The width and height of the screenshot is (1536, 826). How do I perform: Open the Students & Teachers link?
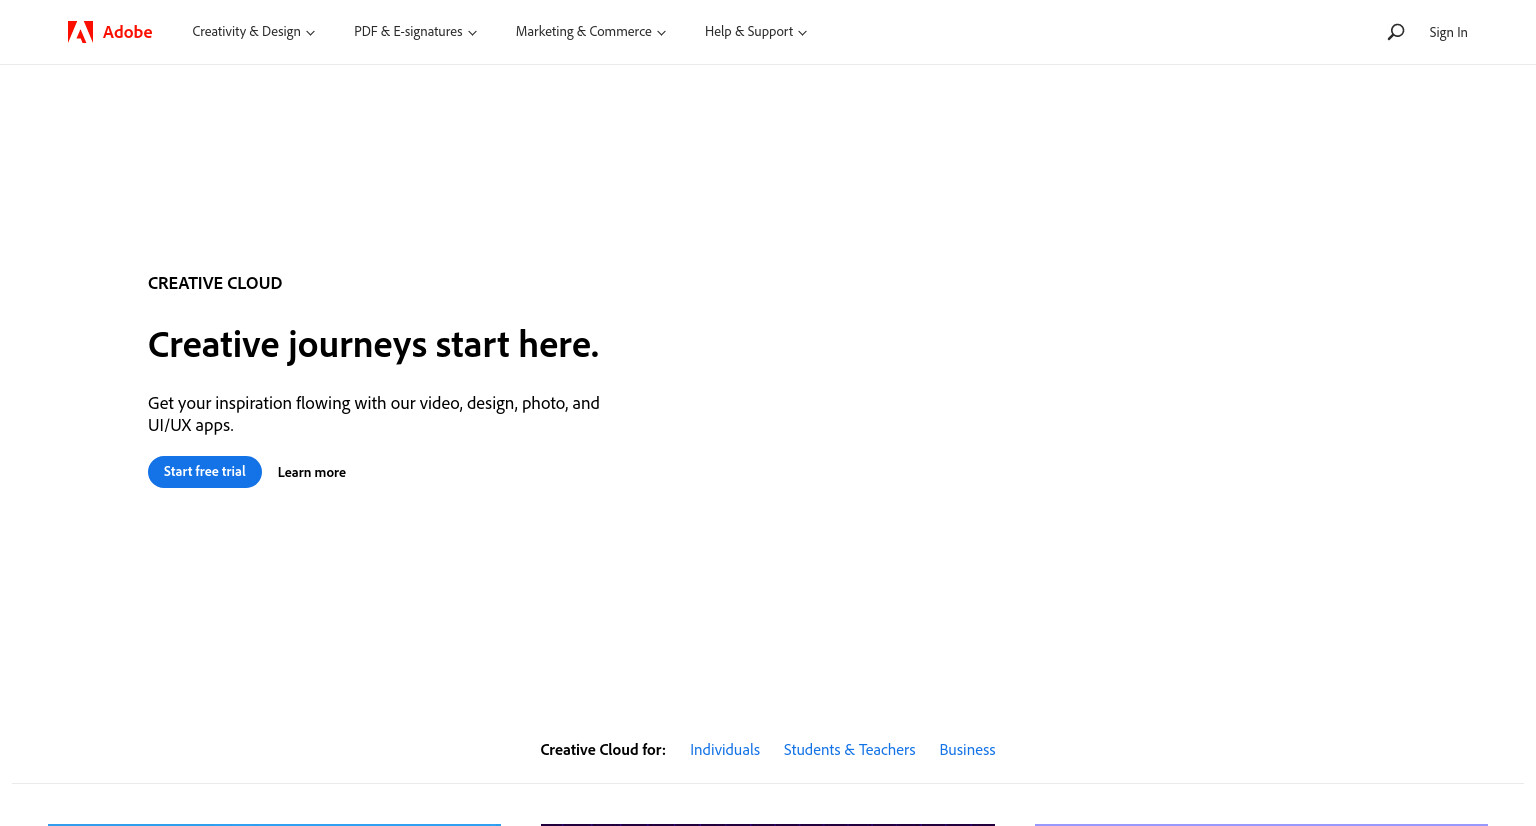click(x=850, y=750)
